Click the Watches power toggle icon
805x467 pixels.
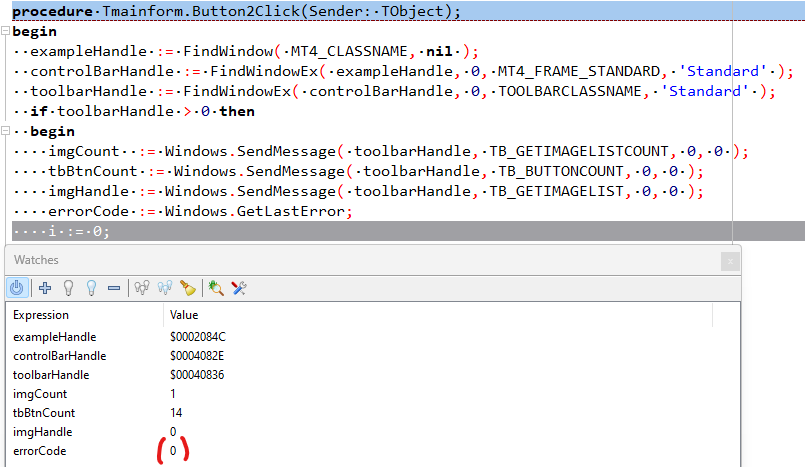tap(17, 288)
